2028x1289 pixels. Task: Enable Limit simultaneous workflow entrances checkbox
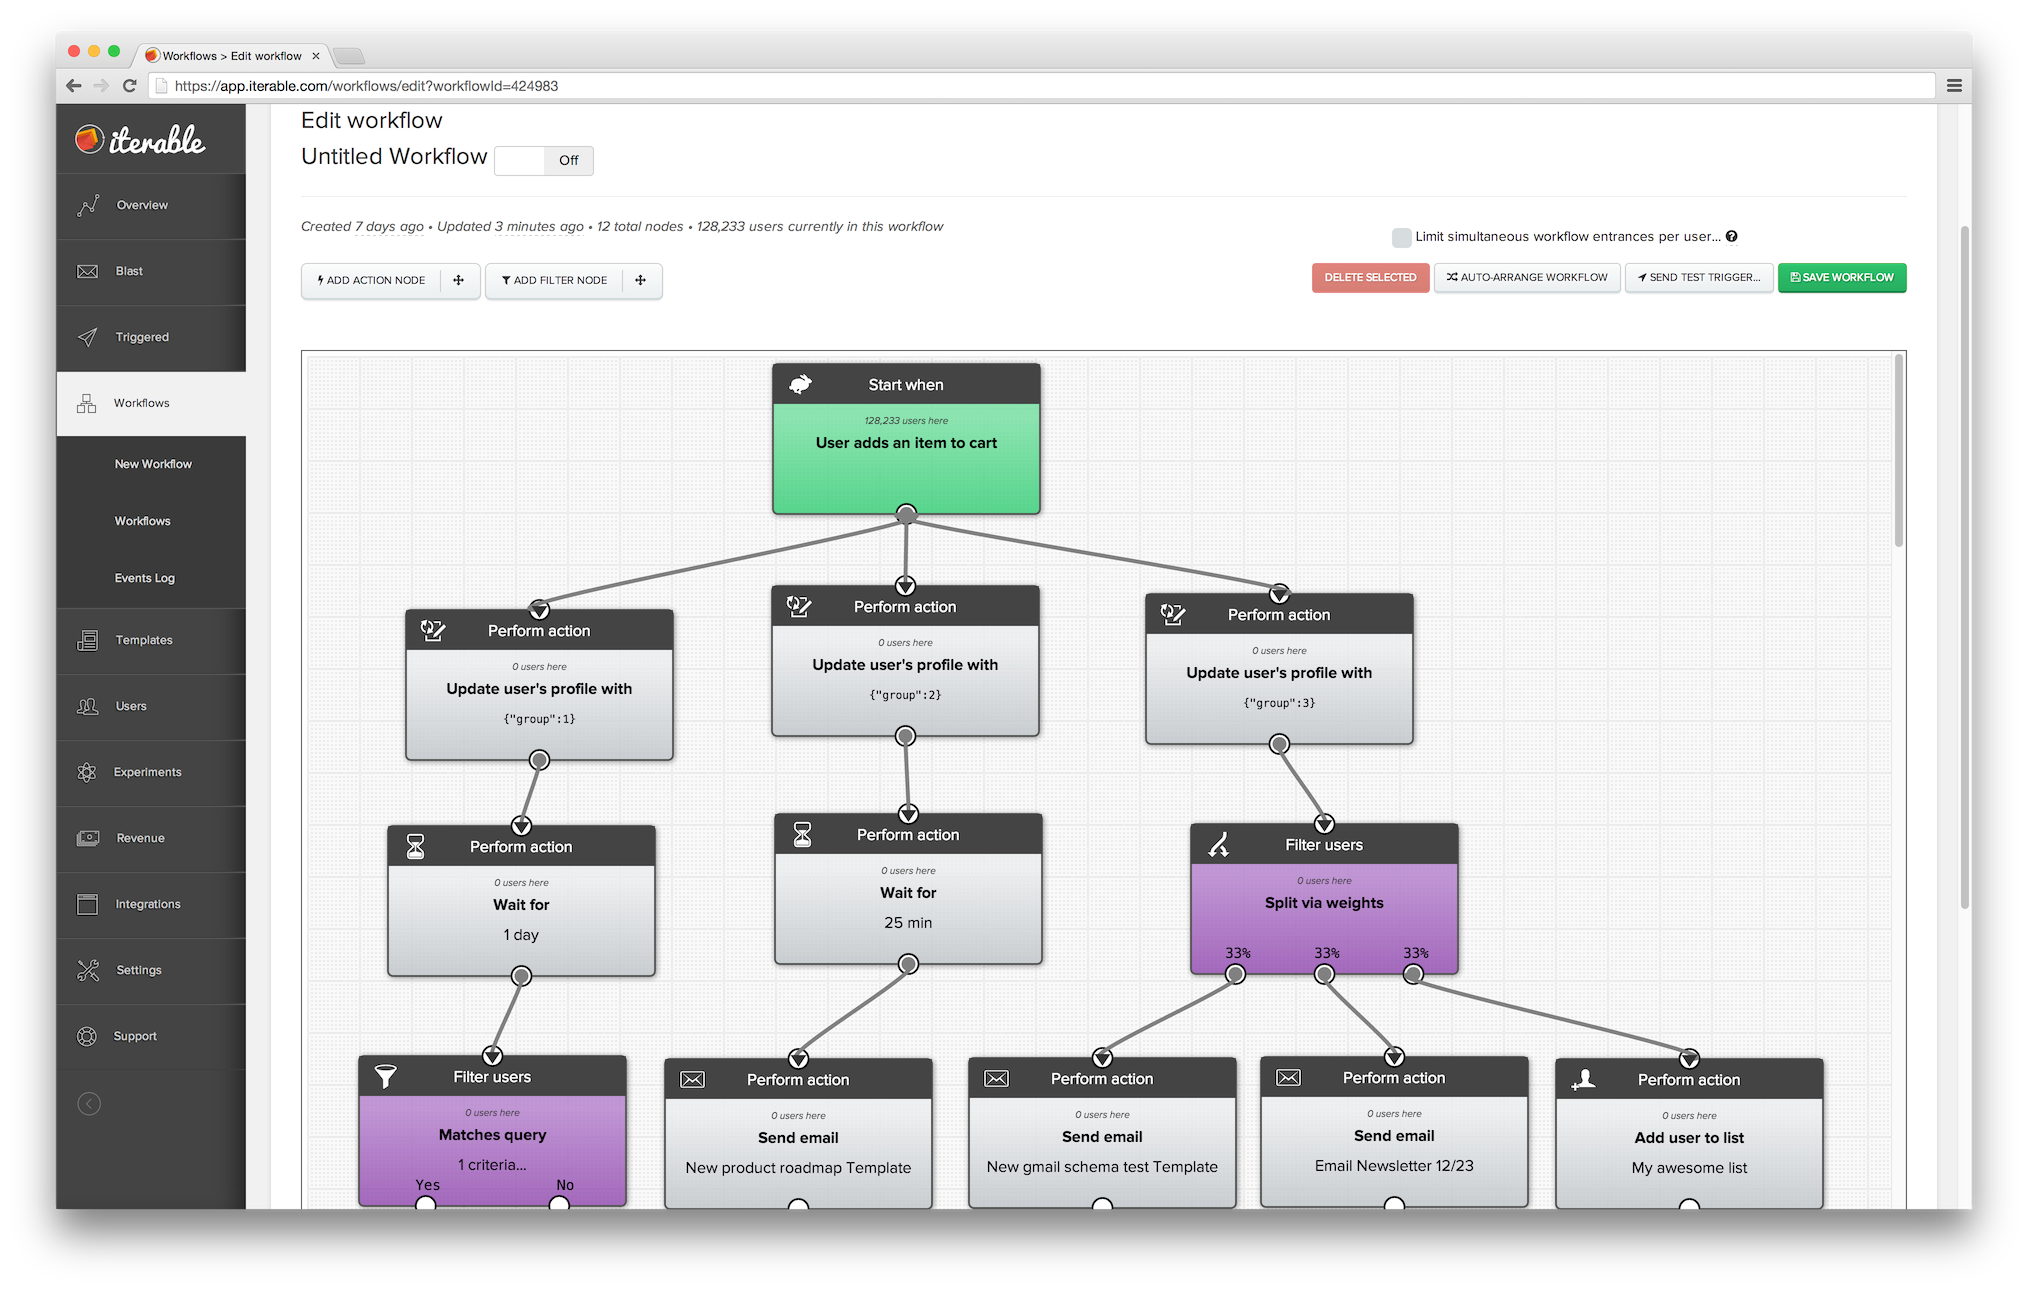point(1401,237)
